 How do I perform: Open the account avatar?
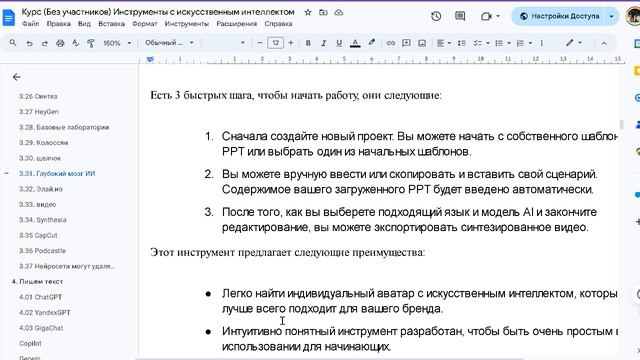pos(633,16)
